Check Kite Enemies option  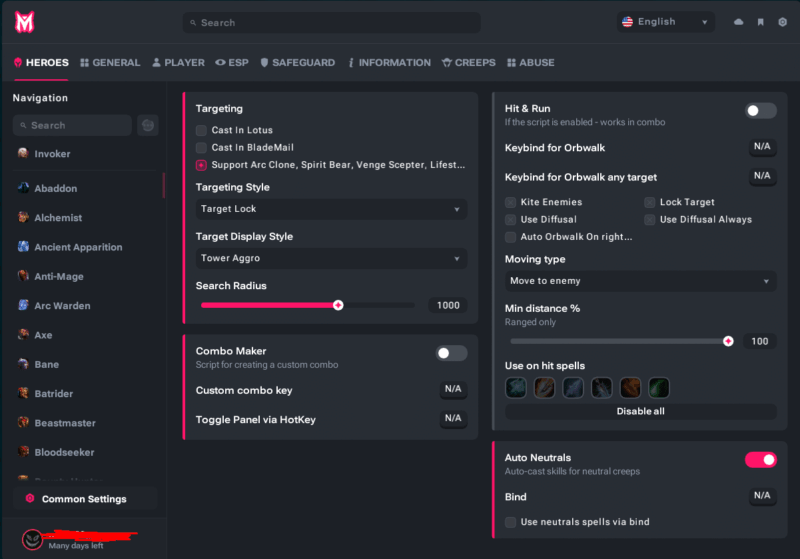tap(510, 202)
